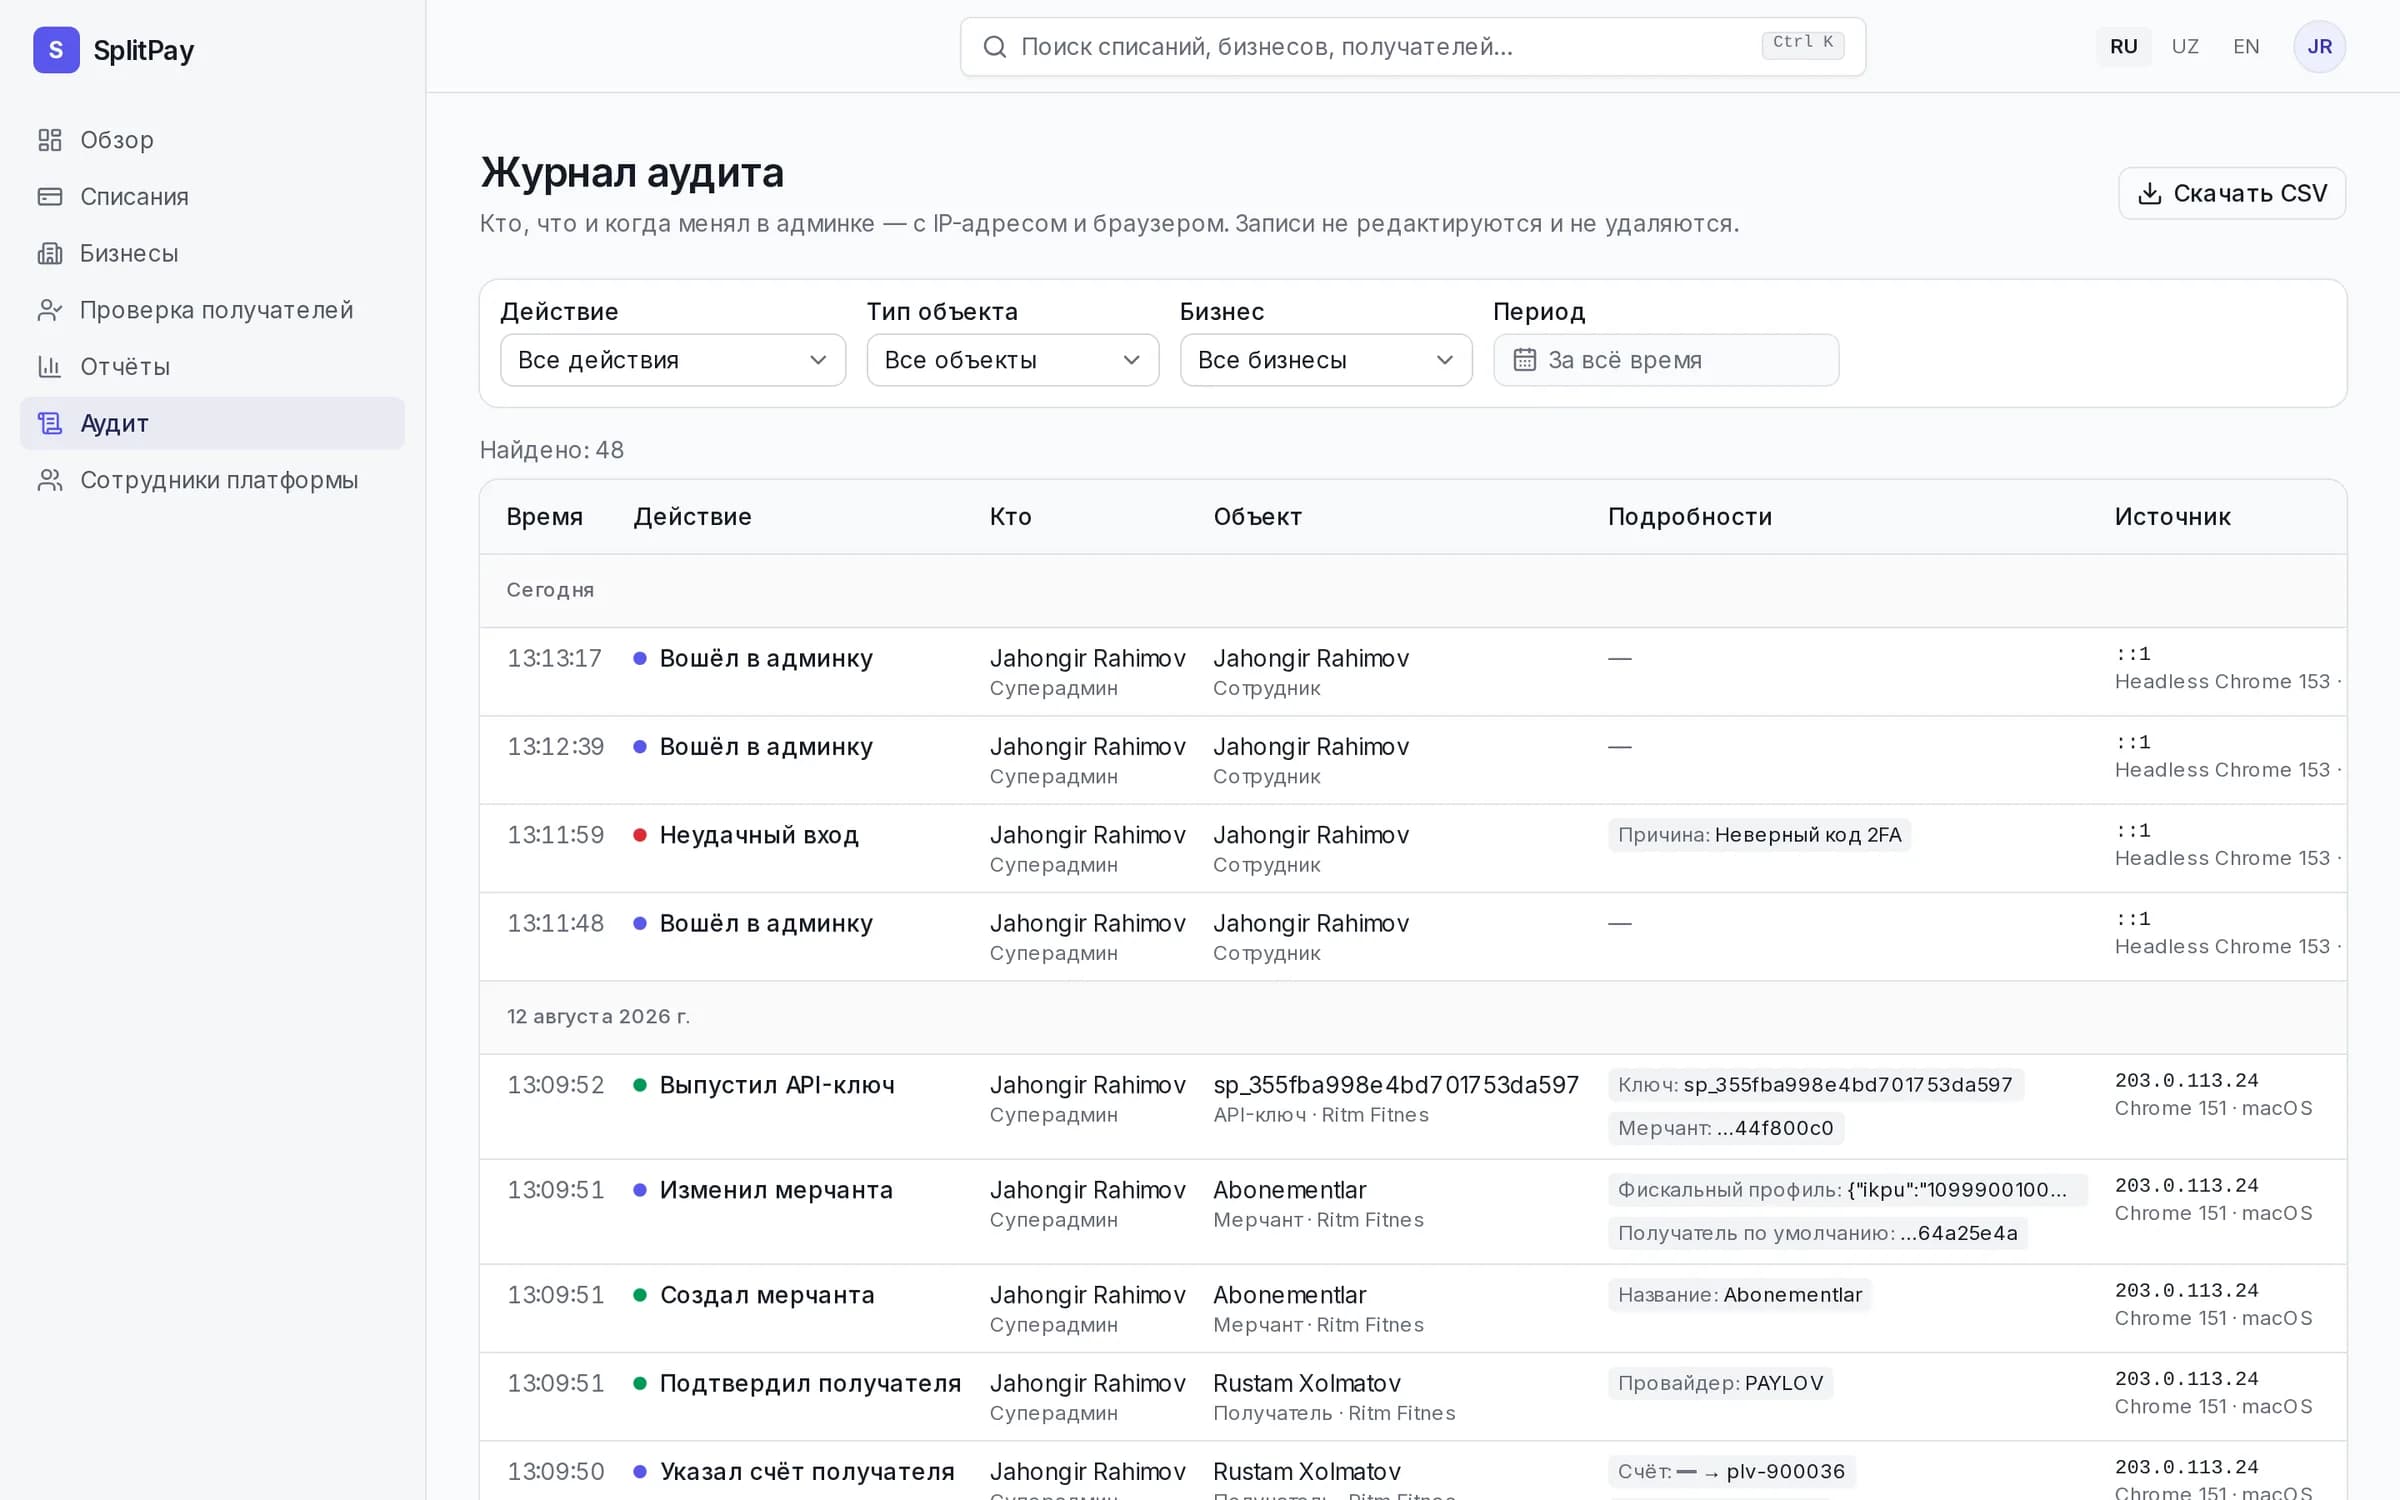This screenshot has height=1500, width=2400.
Task: Switch language to EN
Action: pos(2246,46)
